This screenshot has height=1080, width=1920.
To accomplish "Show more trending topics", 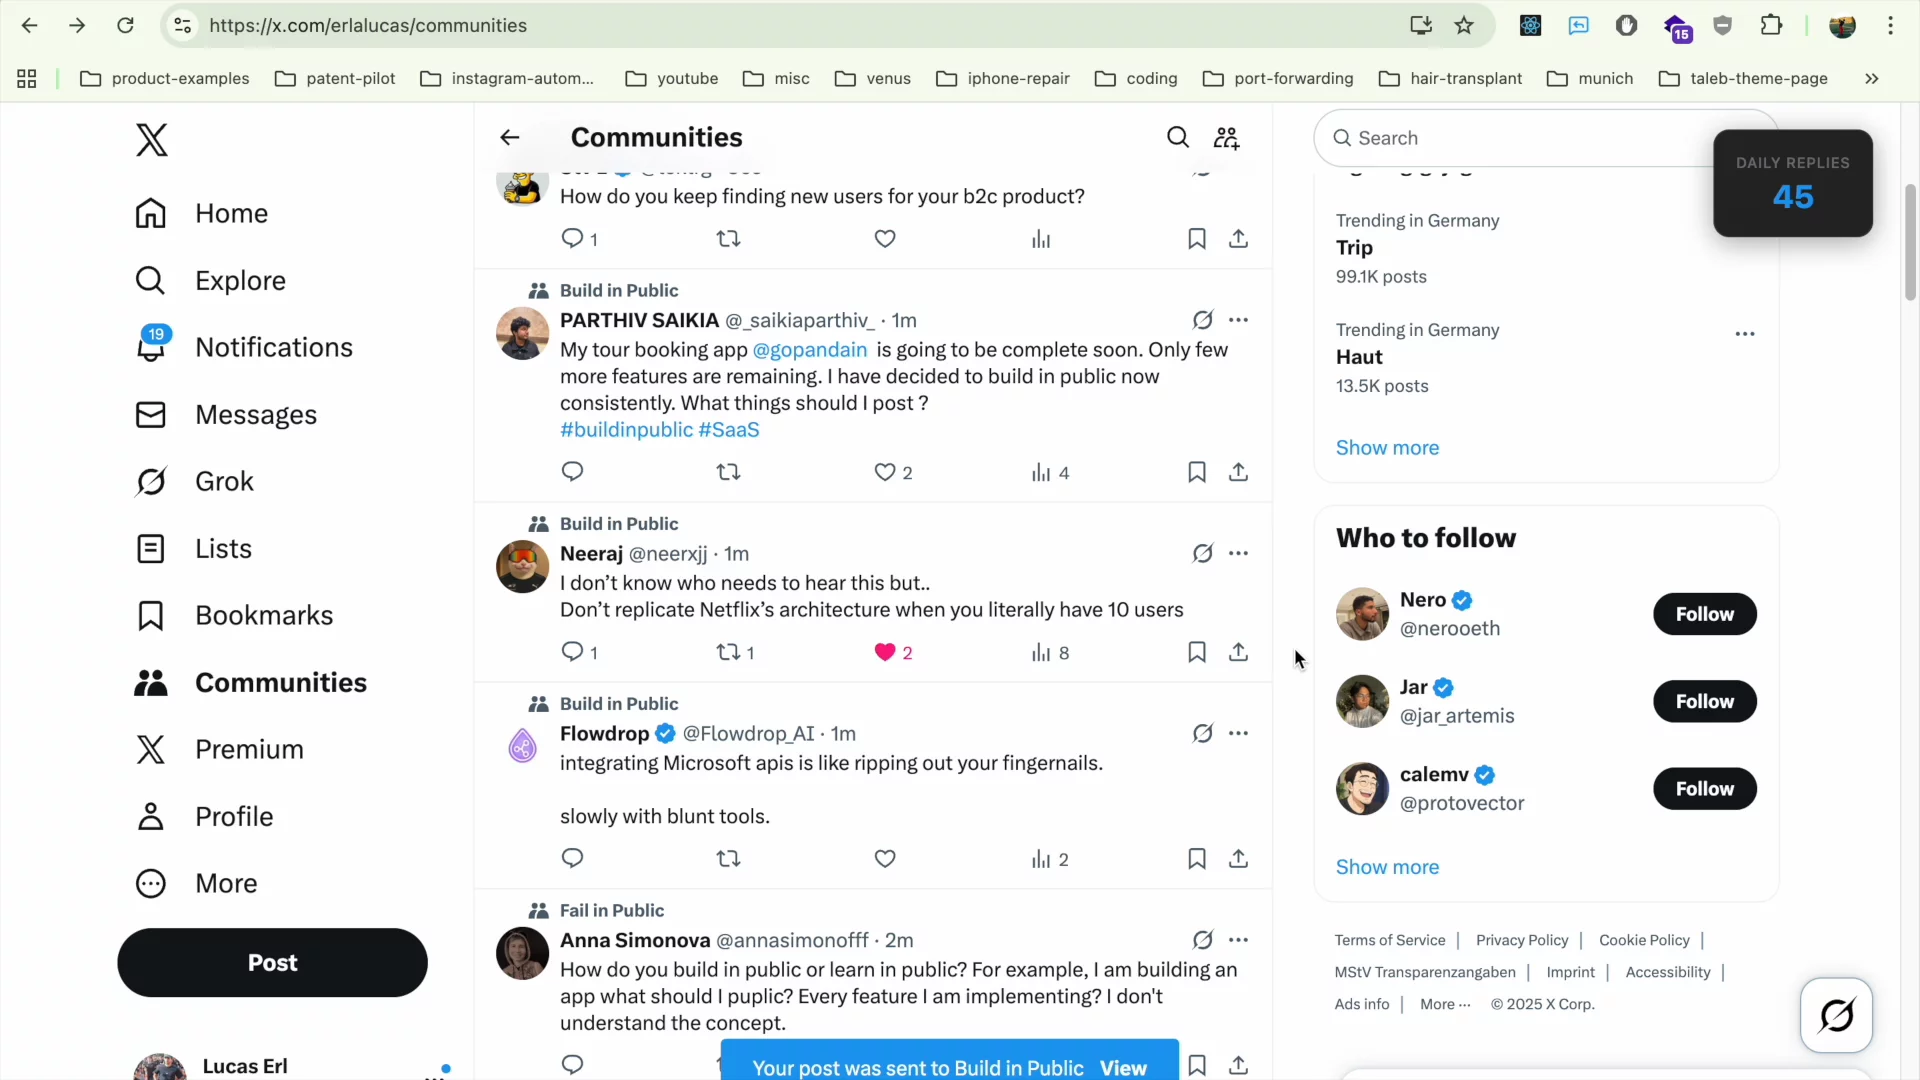I will (1387, 447).
